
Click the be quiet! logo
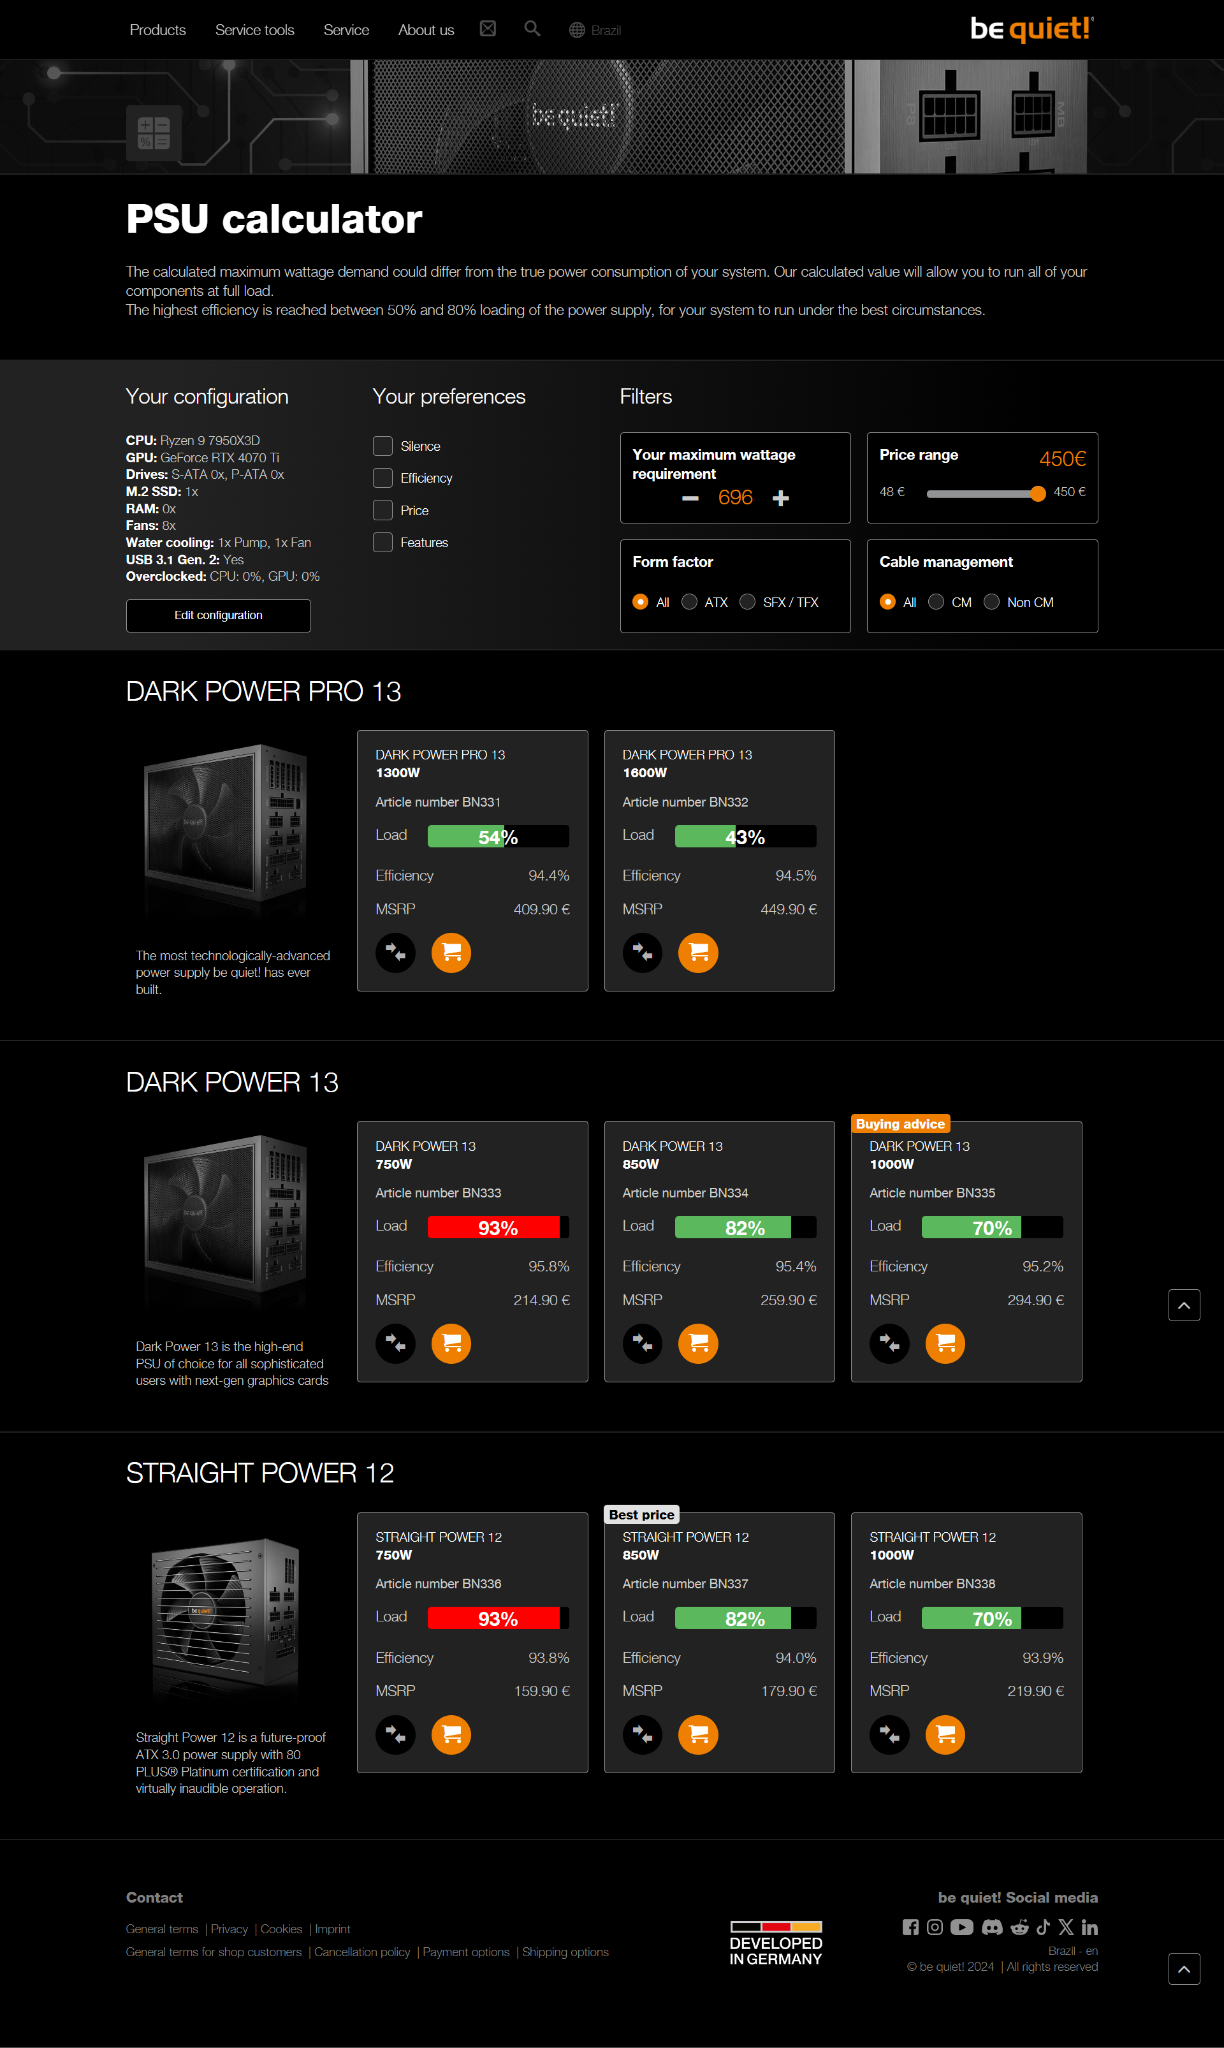click(1032, 28)
